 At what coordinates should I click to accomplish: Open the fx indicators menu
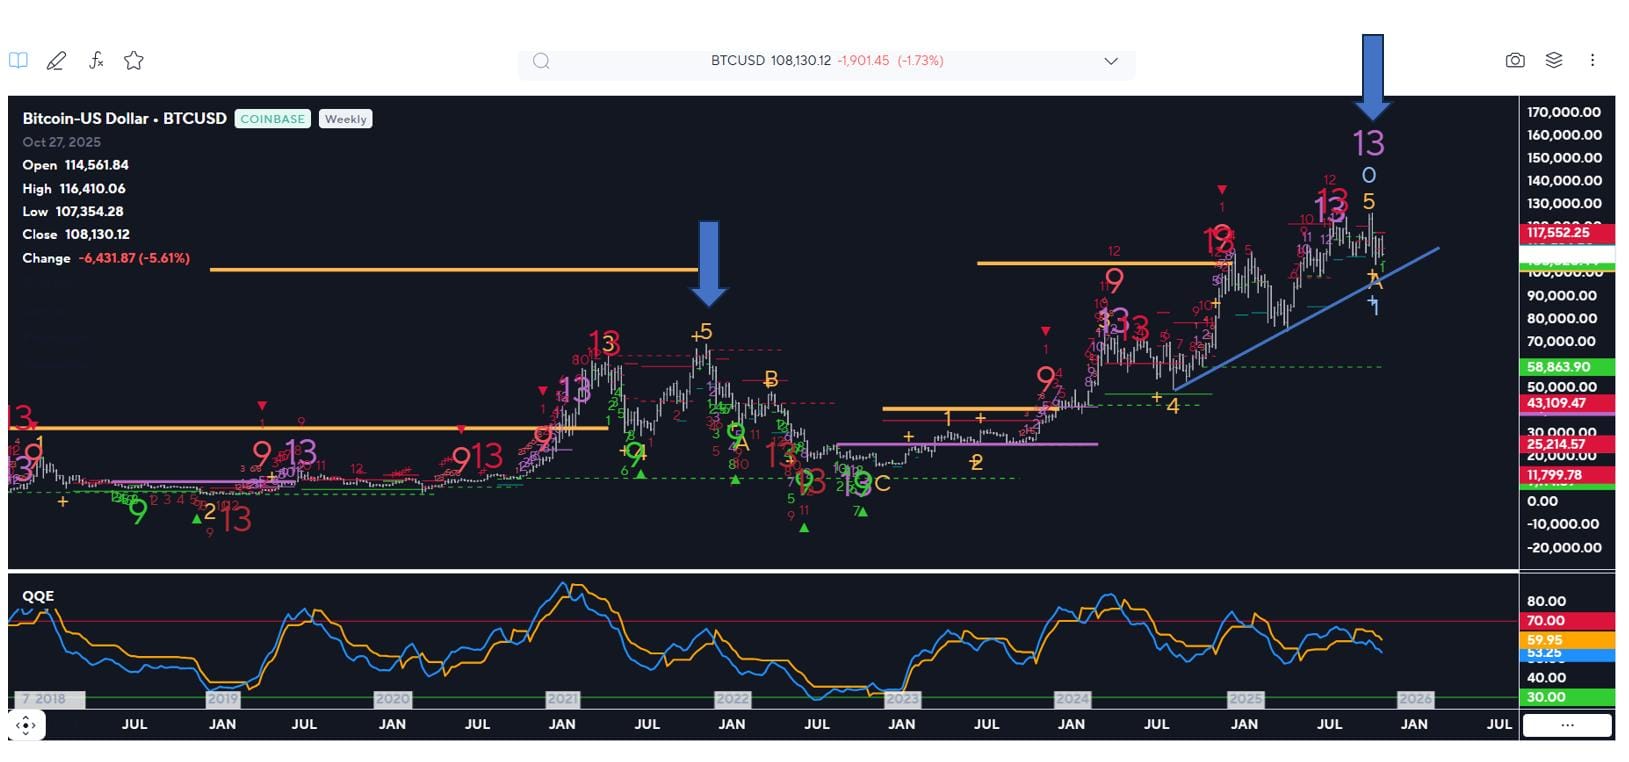tap(96, 61)
